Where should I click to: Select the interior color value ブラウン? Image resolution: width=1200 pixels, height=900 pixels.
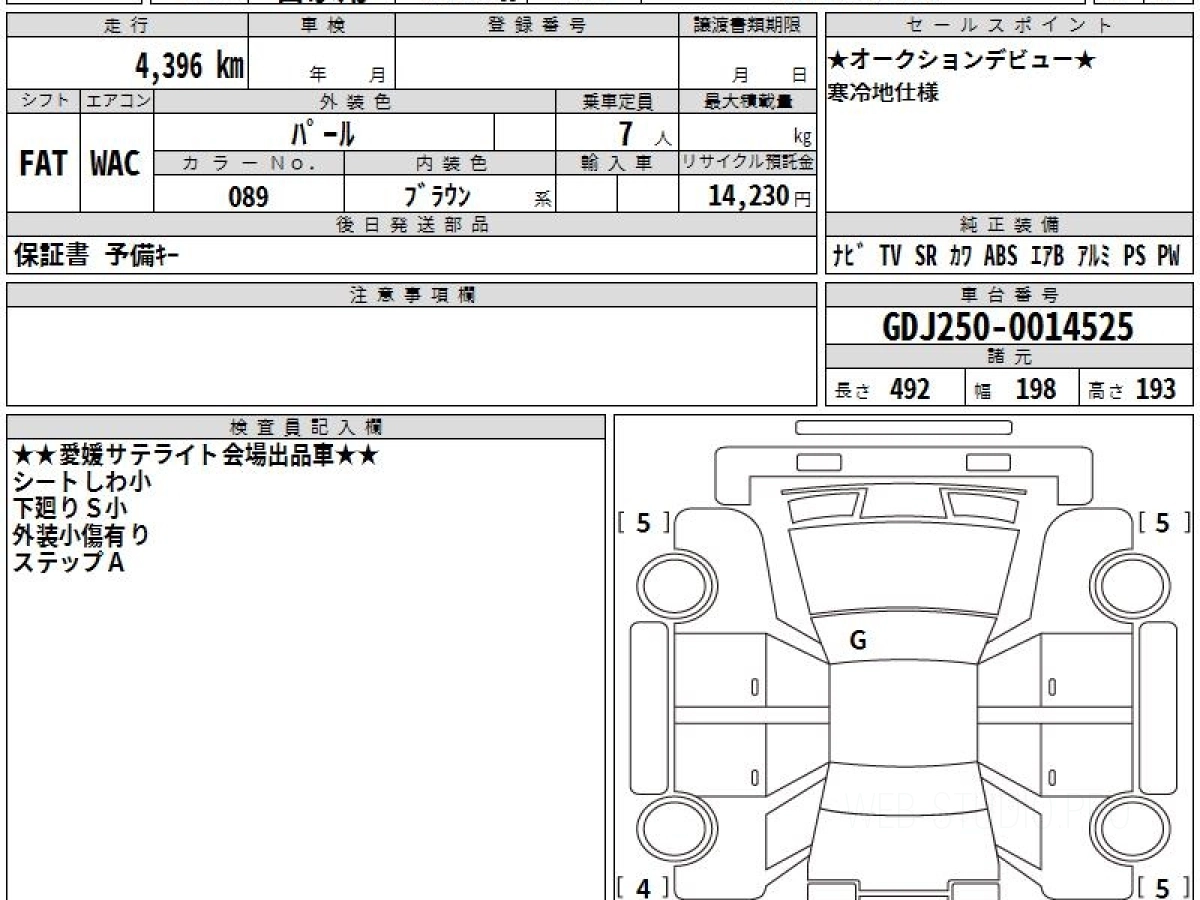(x=437, y=195)
